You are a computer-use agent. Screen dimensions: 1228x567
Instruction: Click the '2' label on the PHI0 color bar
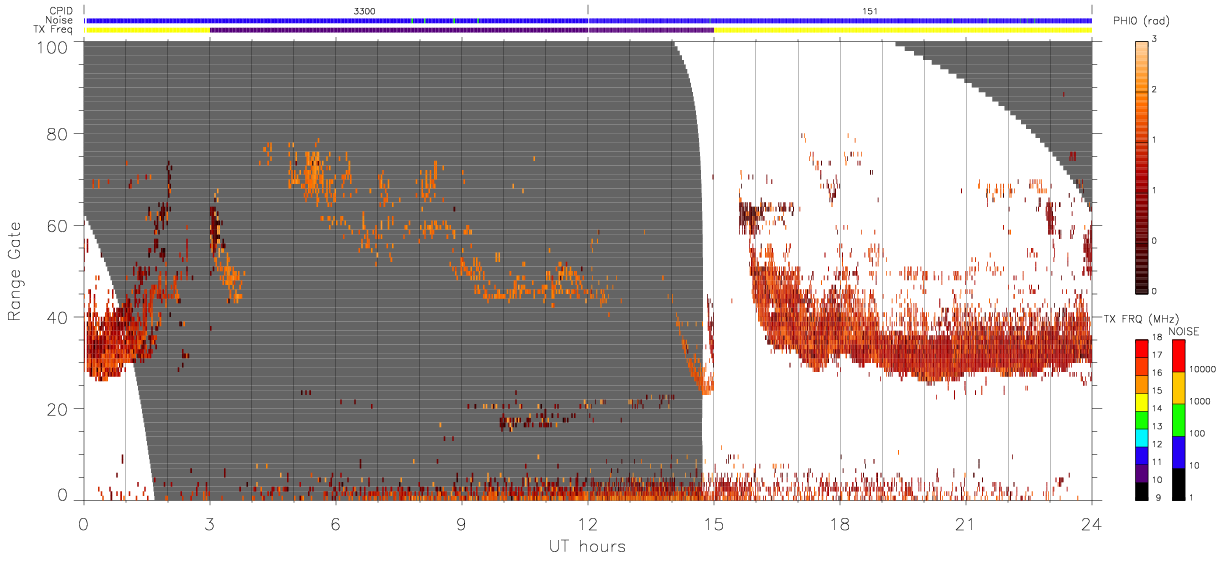tap(1156, 89)
